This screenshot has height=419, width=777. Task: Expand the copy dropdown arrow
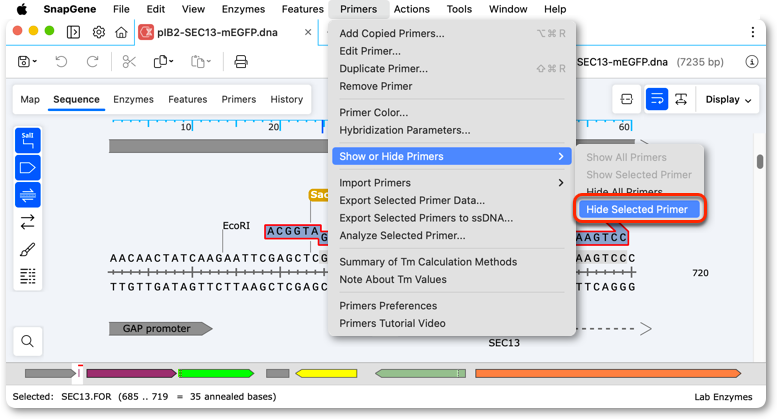(171, 61)
